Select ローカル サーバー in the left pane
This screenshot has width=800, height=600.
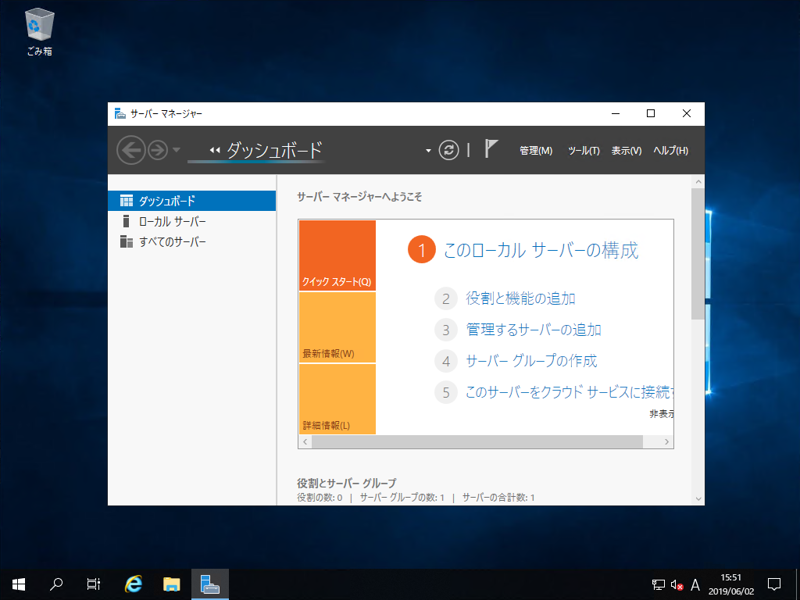192,221
